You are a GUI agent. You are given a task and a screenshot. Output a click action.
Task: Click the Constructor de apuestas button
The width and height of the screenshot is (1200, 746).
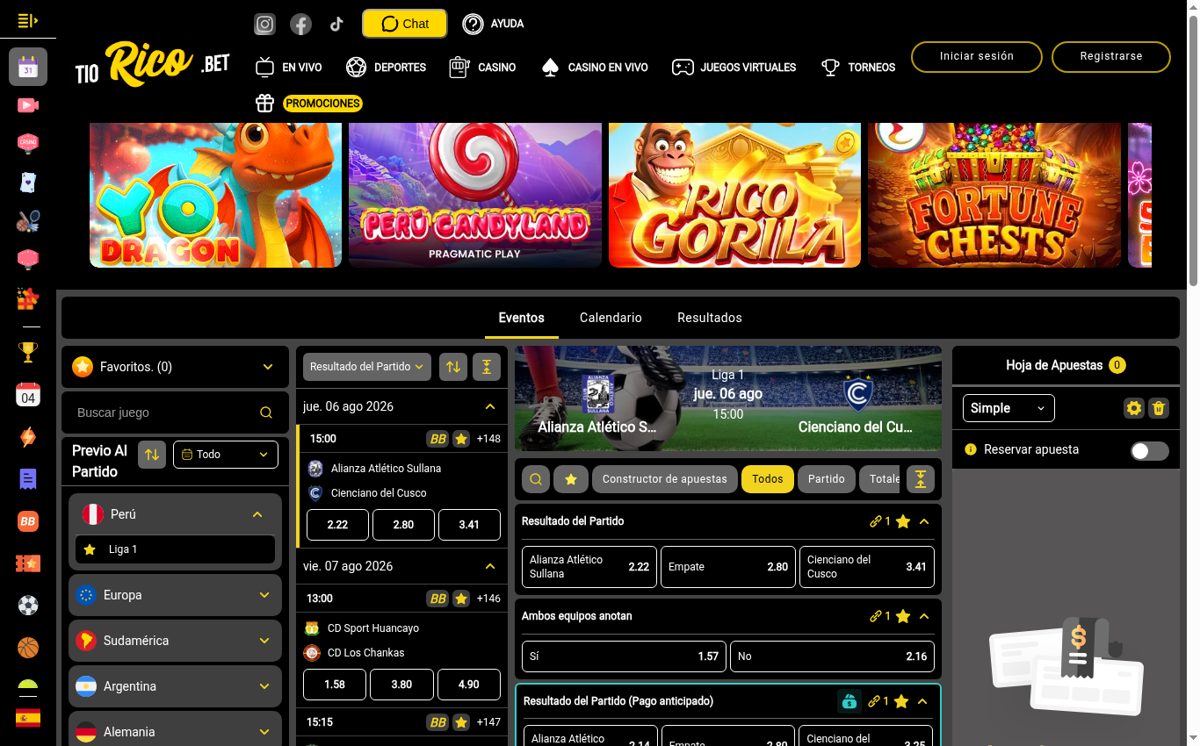pyautogui.click(x=665, y=479)
